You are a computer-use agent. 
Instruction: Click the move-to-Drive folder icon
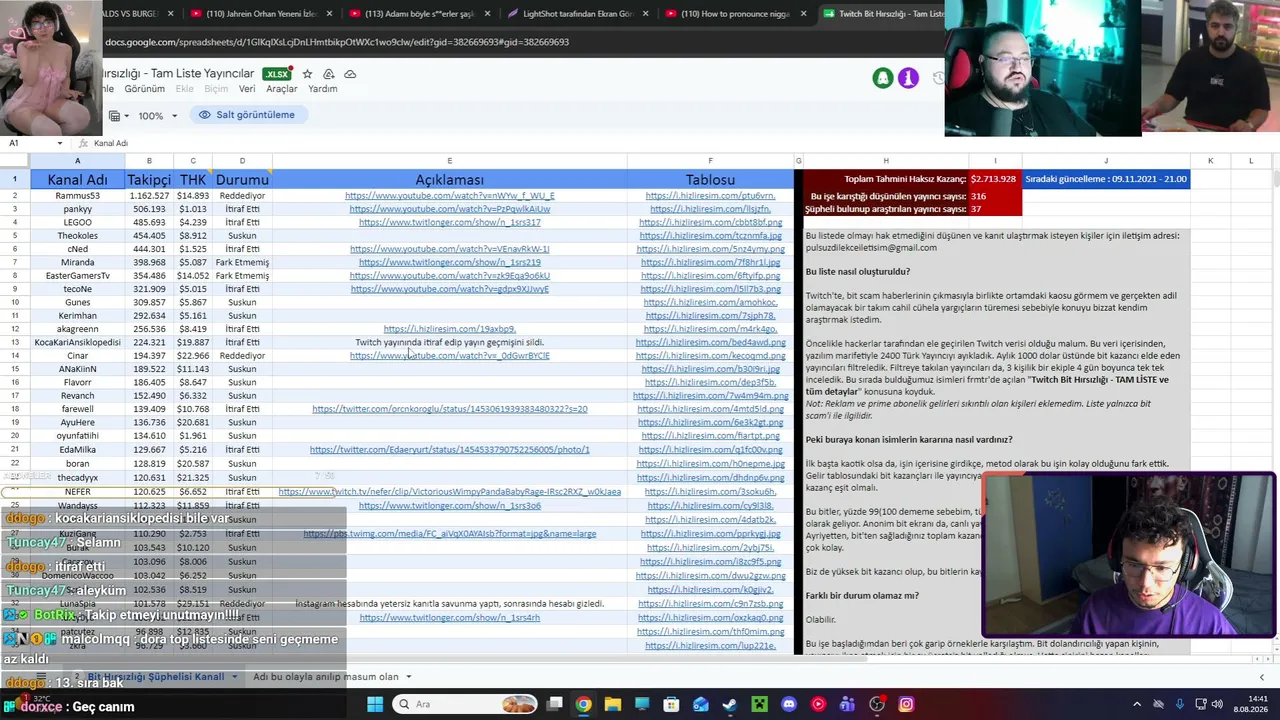328,74
